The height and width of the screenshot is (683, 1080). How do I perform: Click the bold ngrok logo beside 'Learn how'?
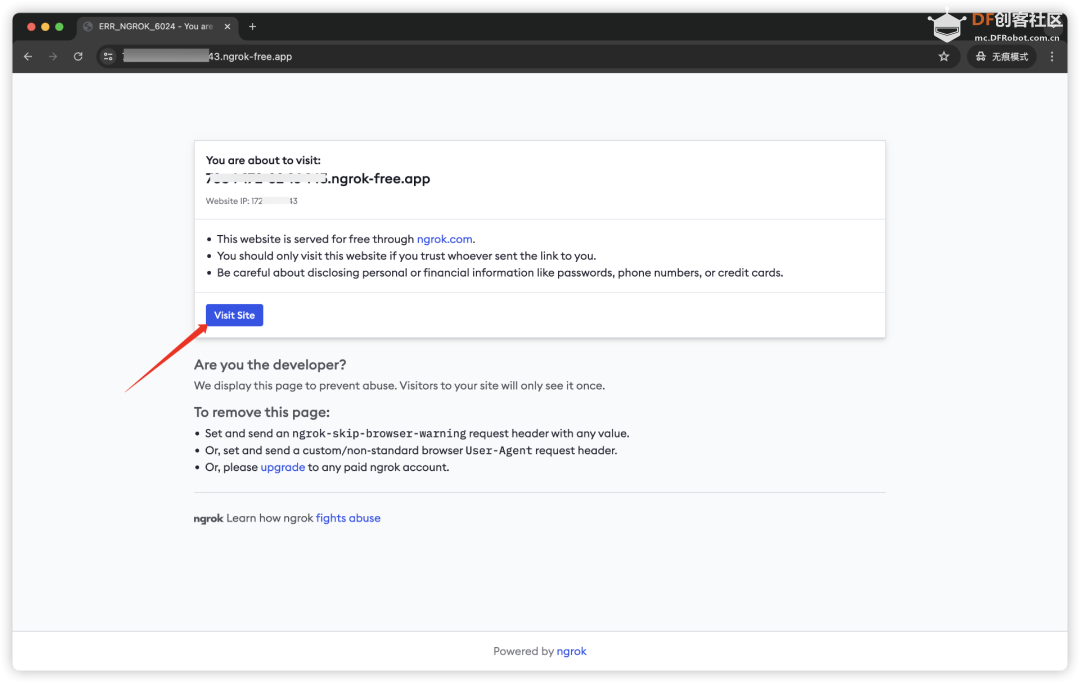coord(208,518)
